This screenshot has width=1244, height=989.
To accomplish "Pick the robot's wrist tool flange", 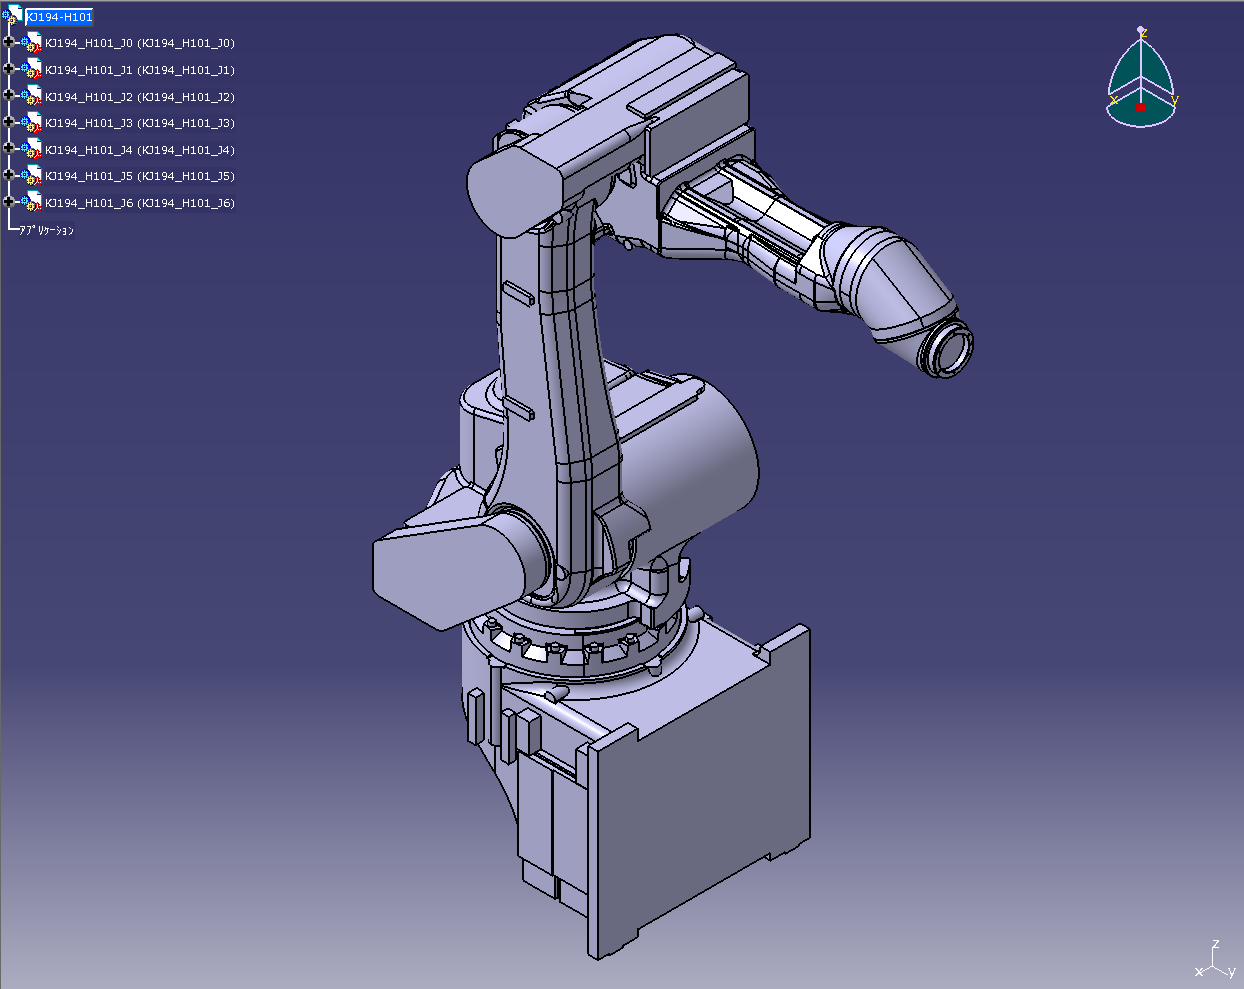I will tap(948, 348).
